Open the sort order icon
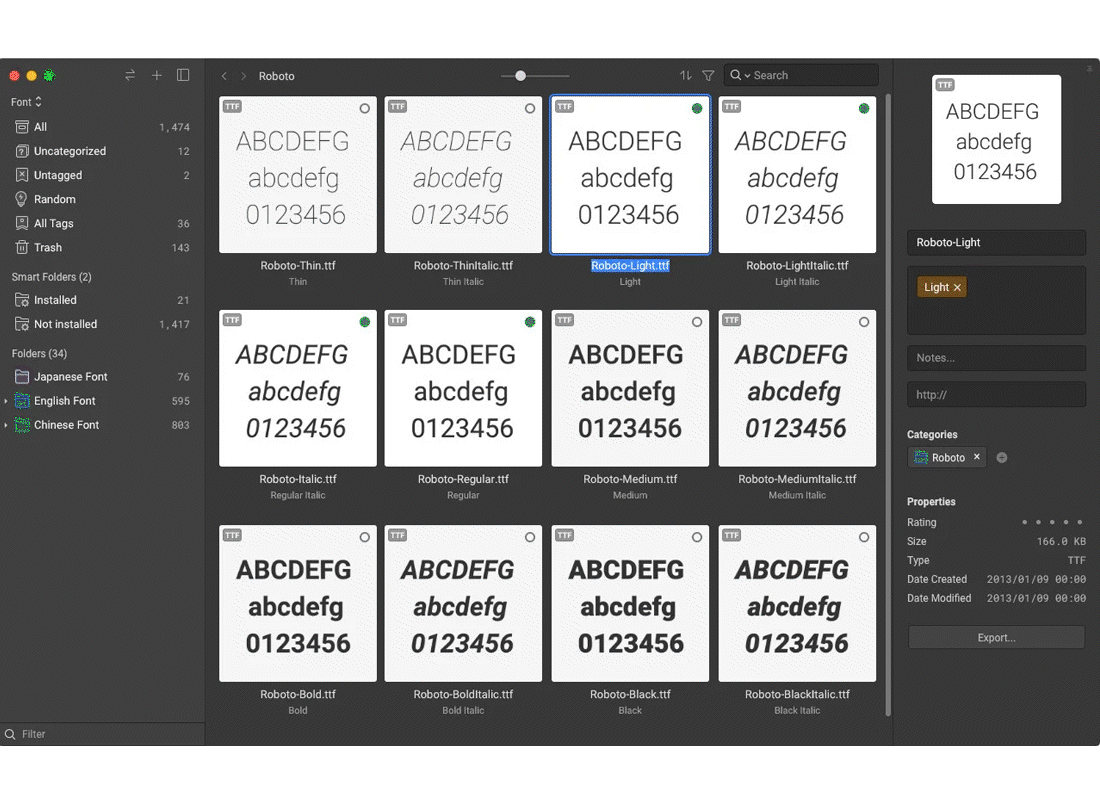The image size is (1100, 810). [x=685, y=75]
